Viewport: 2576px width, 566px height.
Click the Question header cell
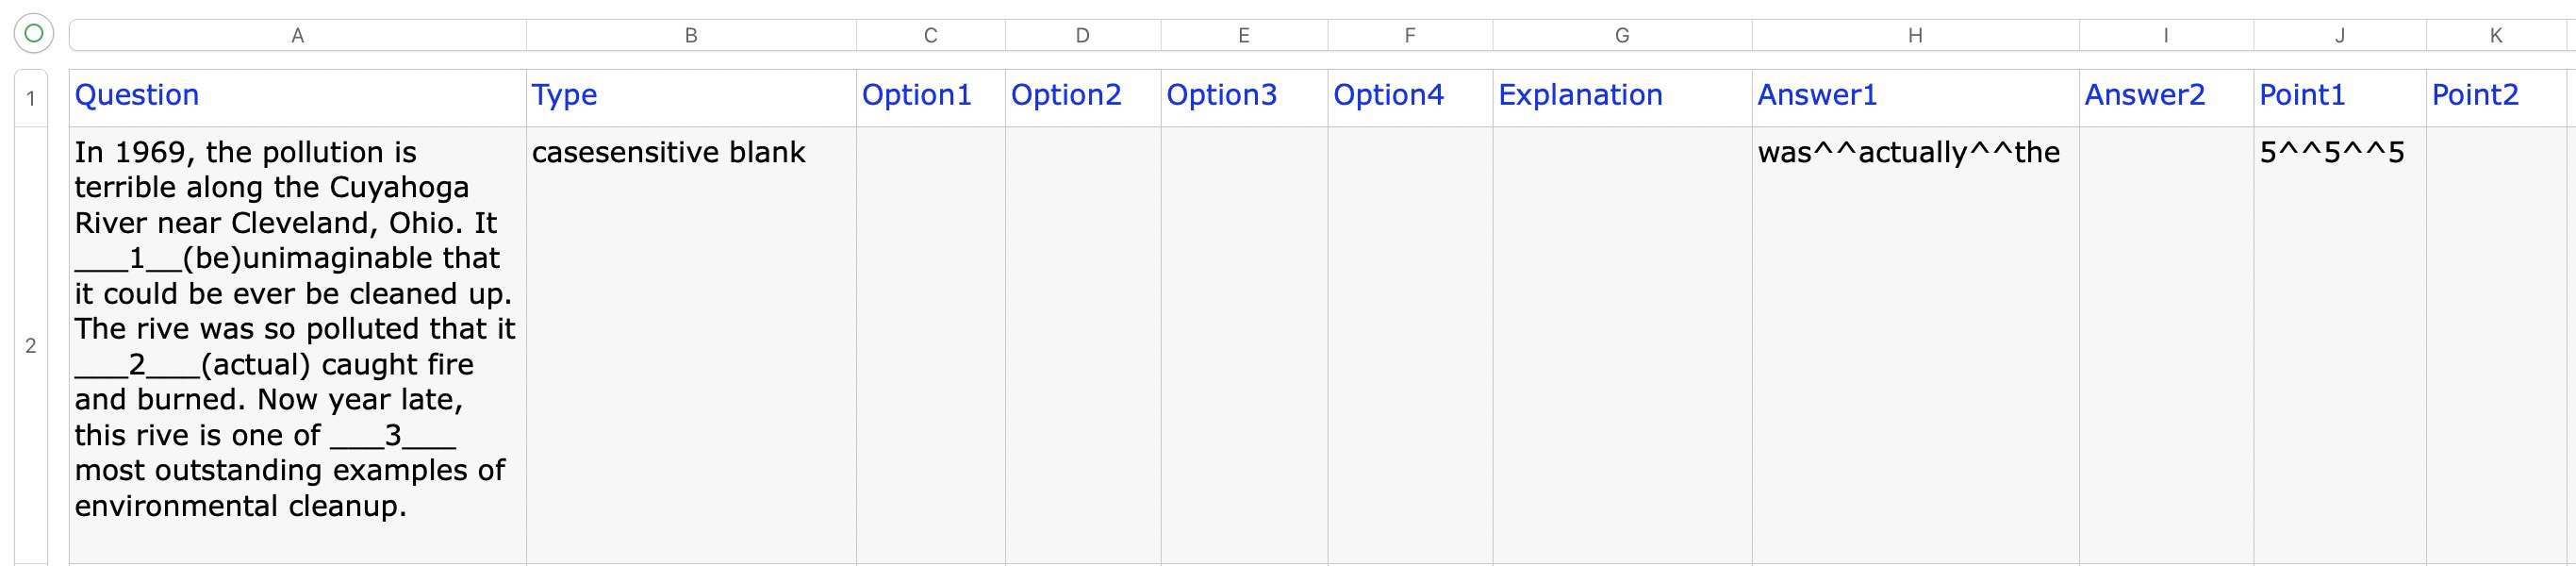pos(297,96)
